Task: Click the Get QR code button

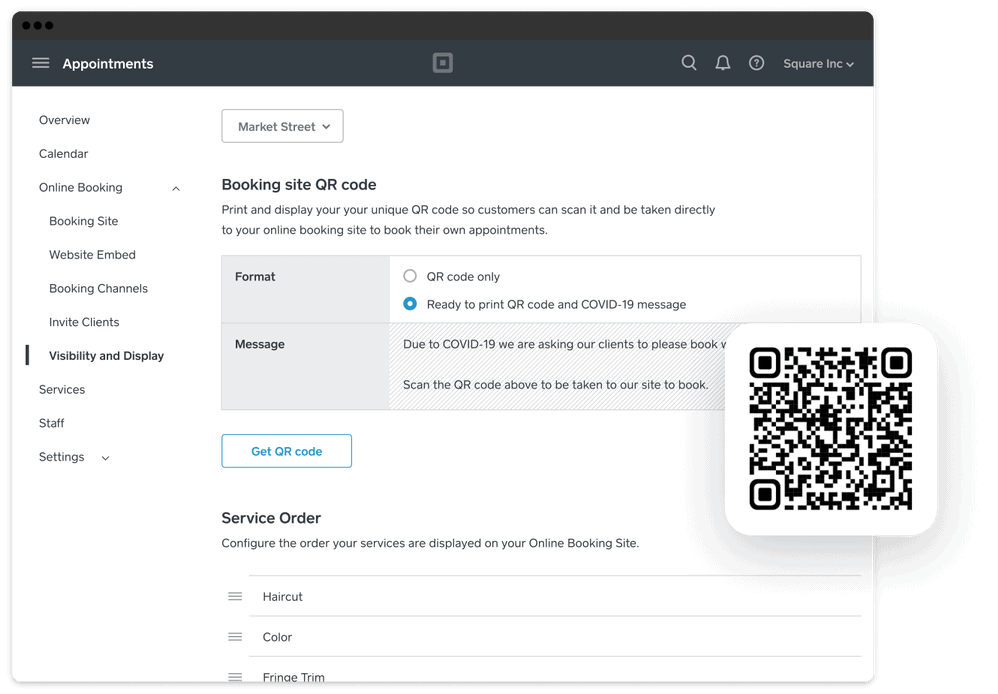Action: pyautogui.click(x=286, y=451)
